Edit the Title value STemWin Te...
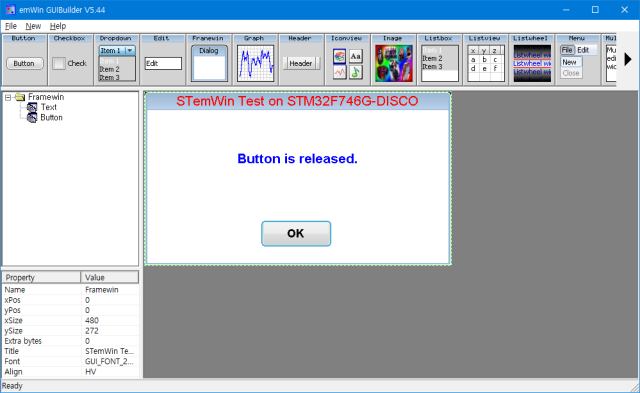 pyautogui.click(x=111, y=351)
